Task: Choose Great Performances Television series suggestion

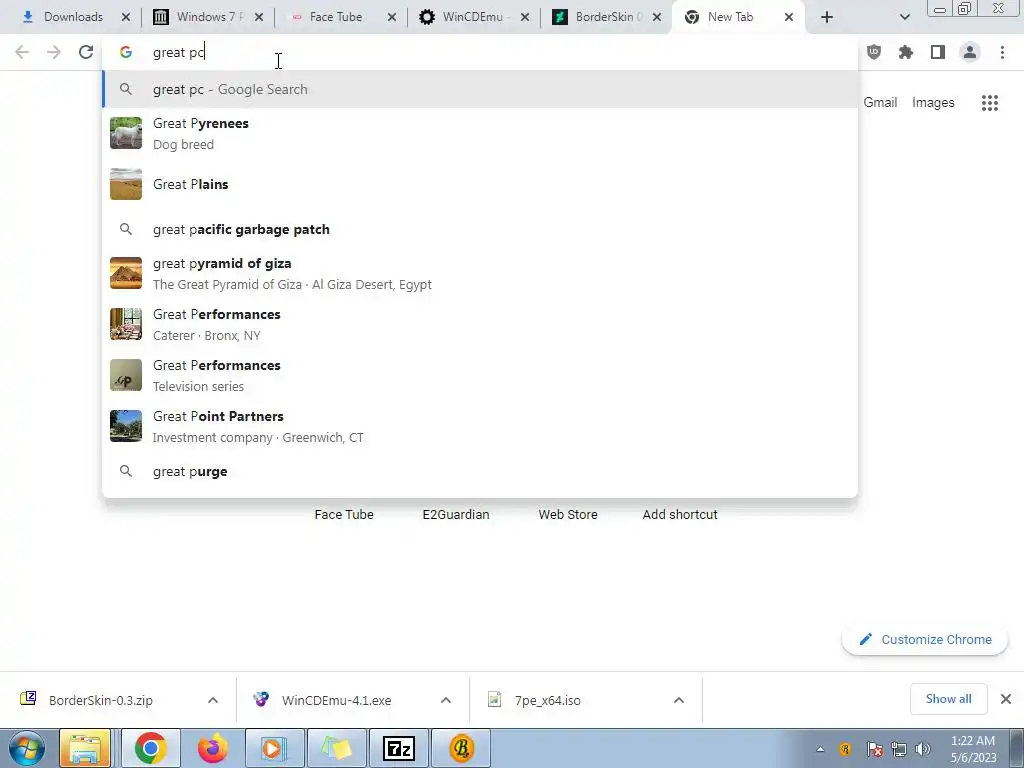Action: pyautogui.click(x=480, y=375)
